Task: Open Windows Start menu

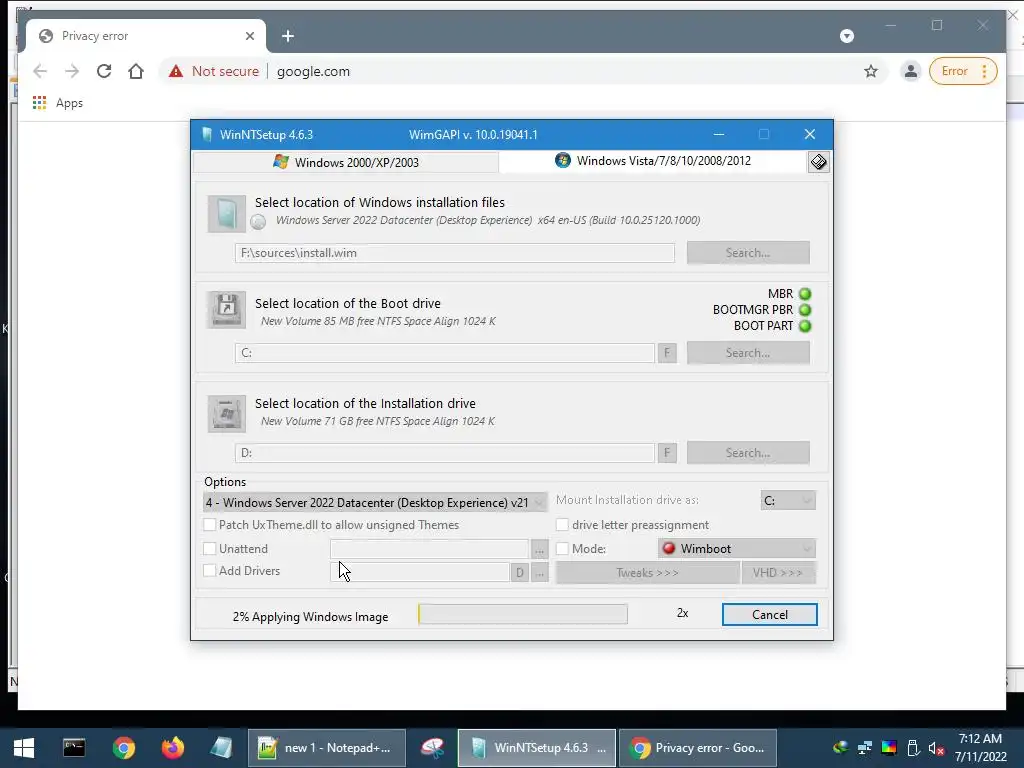Action: click(24, 748)
